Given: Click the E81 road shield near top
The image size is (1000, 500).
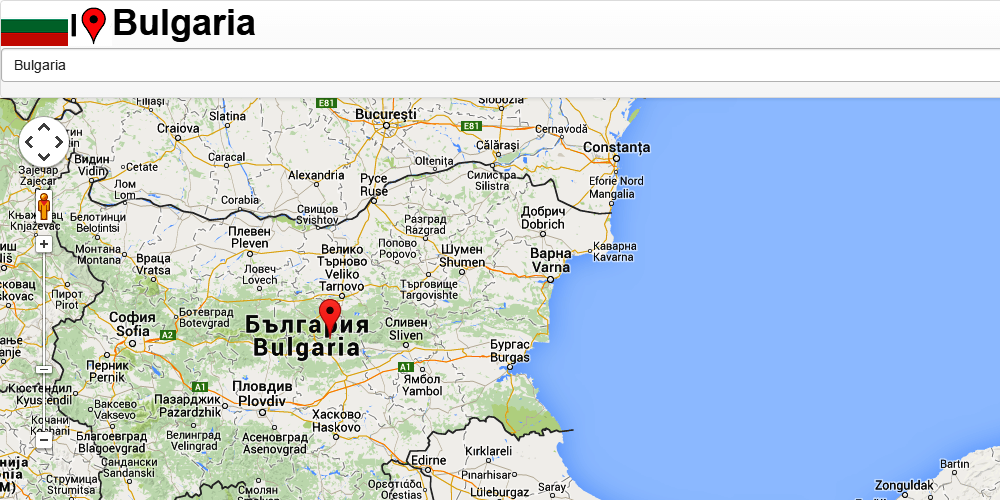Looking at the screenshot, I should 326,103.
